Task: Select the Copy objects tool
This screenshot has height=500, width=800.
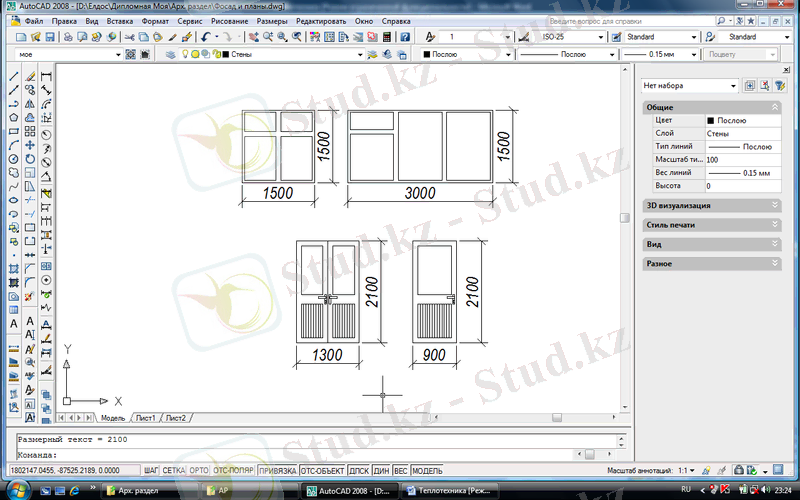Action: pyautogui.click(x=30, y=90)
